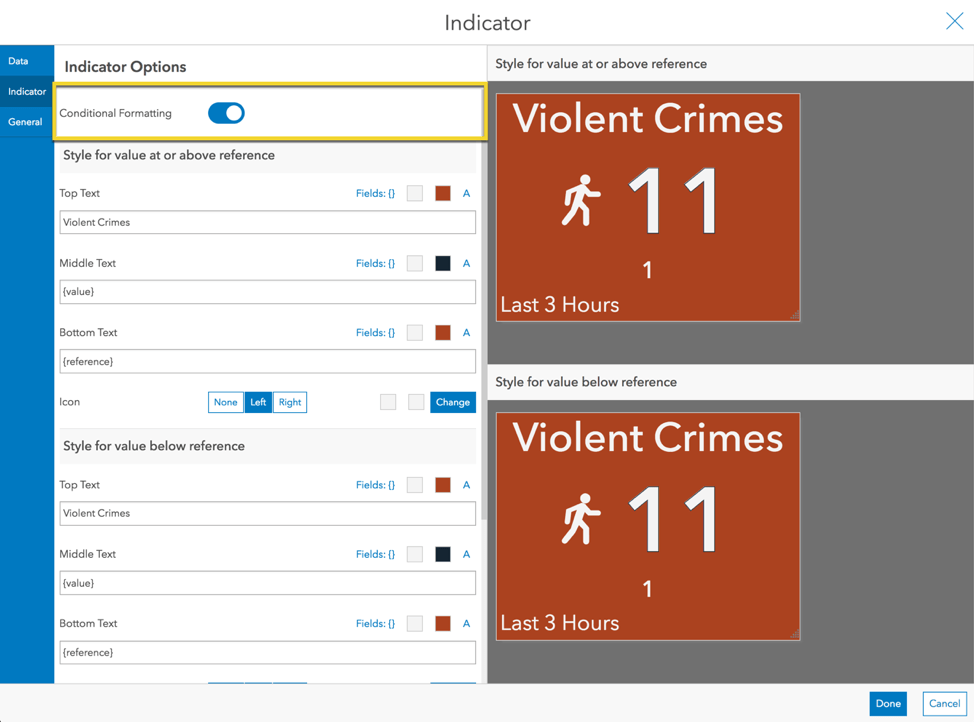Click text style 'A' icon for above-reference Top Text

click(x=466, y=193)
